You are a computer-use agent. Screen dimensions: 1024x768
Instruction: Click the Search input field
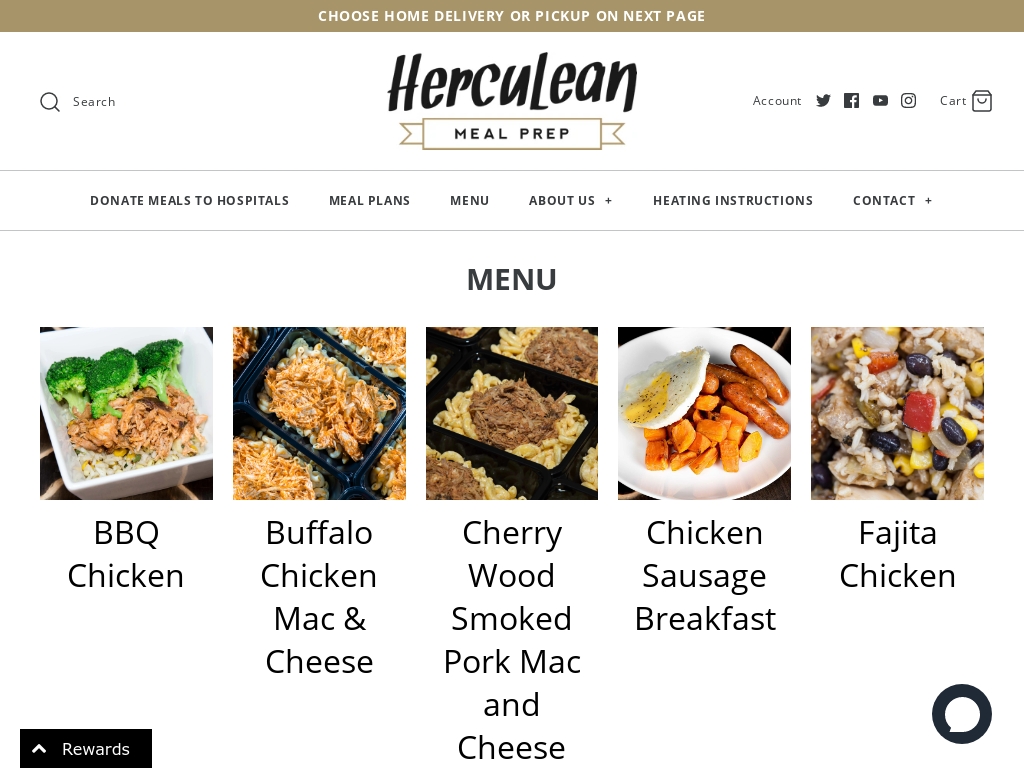click(x=94, y=102)
